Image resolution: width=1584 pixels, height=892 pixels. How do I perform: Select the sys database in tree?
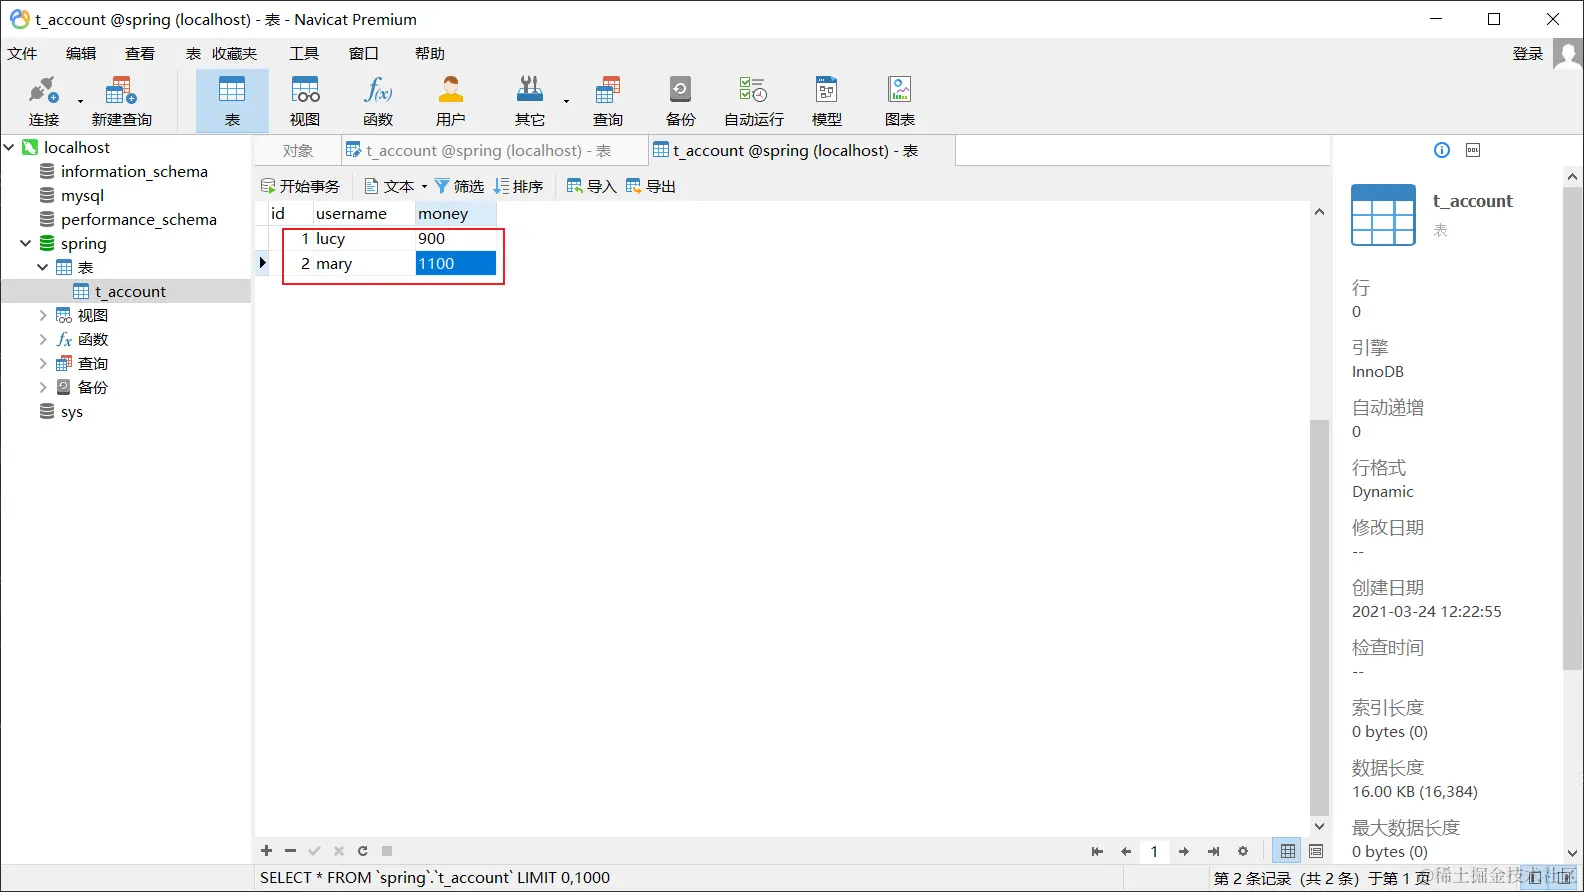point(71,411)
